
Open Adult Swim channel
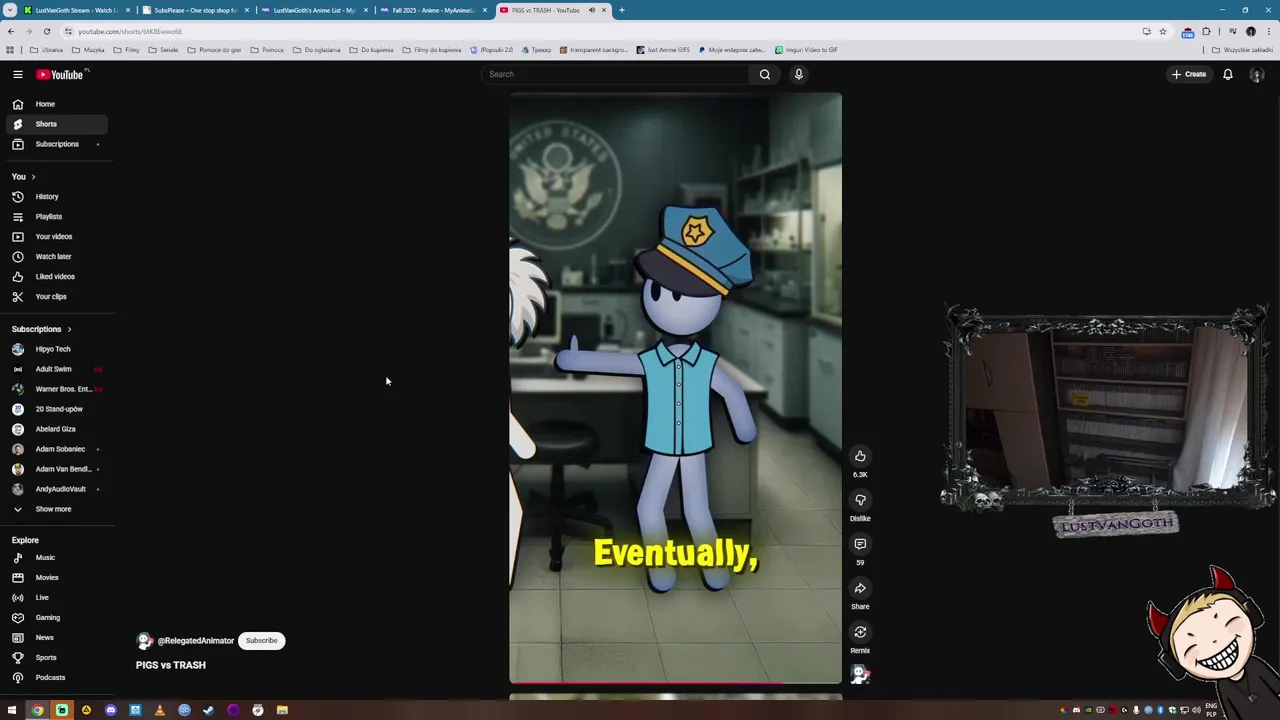pos(57,369)
